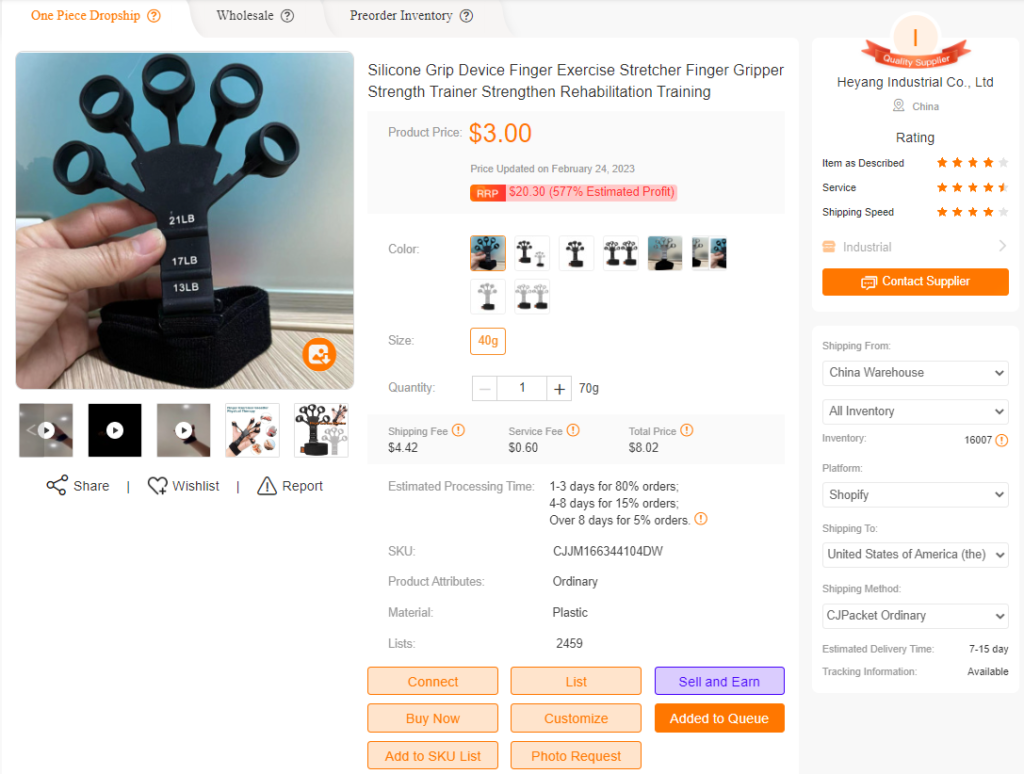Image resolution: width=1024 pixels, height=774 pixels.
Task: Expand the Shopify platform dropdown
Action: 915,494
